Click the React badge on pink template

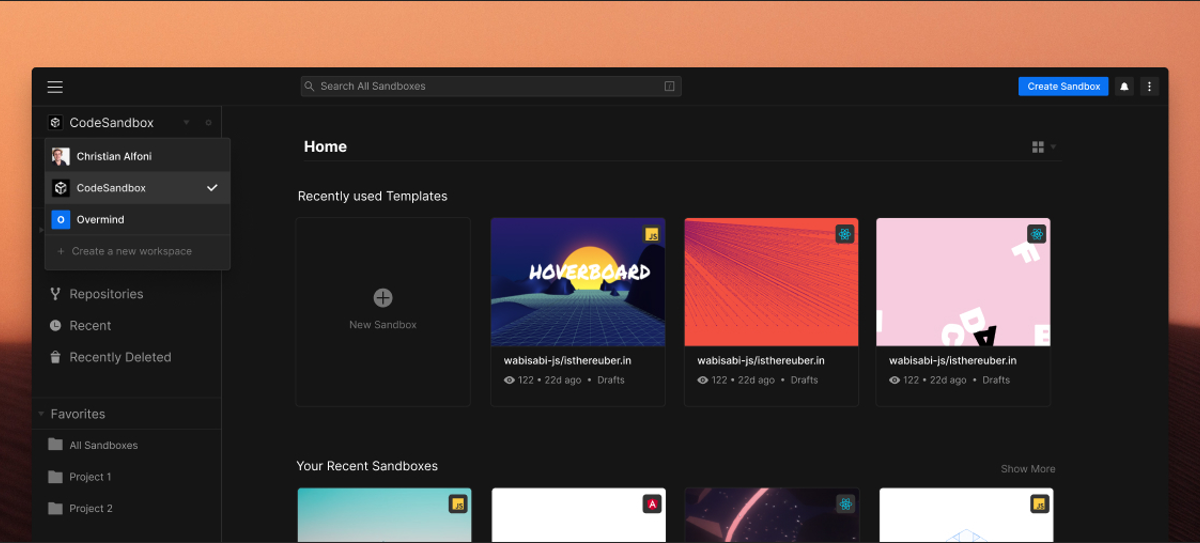click(1036, 234)
